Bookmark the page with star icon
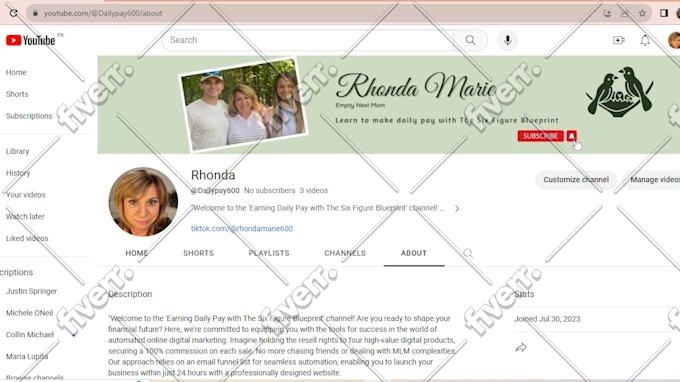Screen dimensions: 680x382 (642, 13)
